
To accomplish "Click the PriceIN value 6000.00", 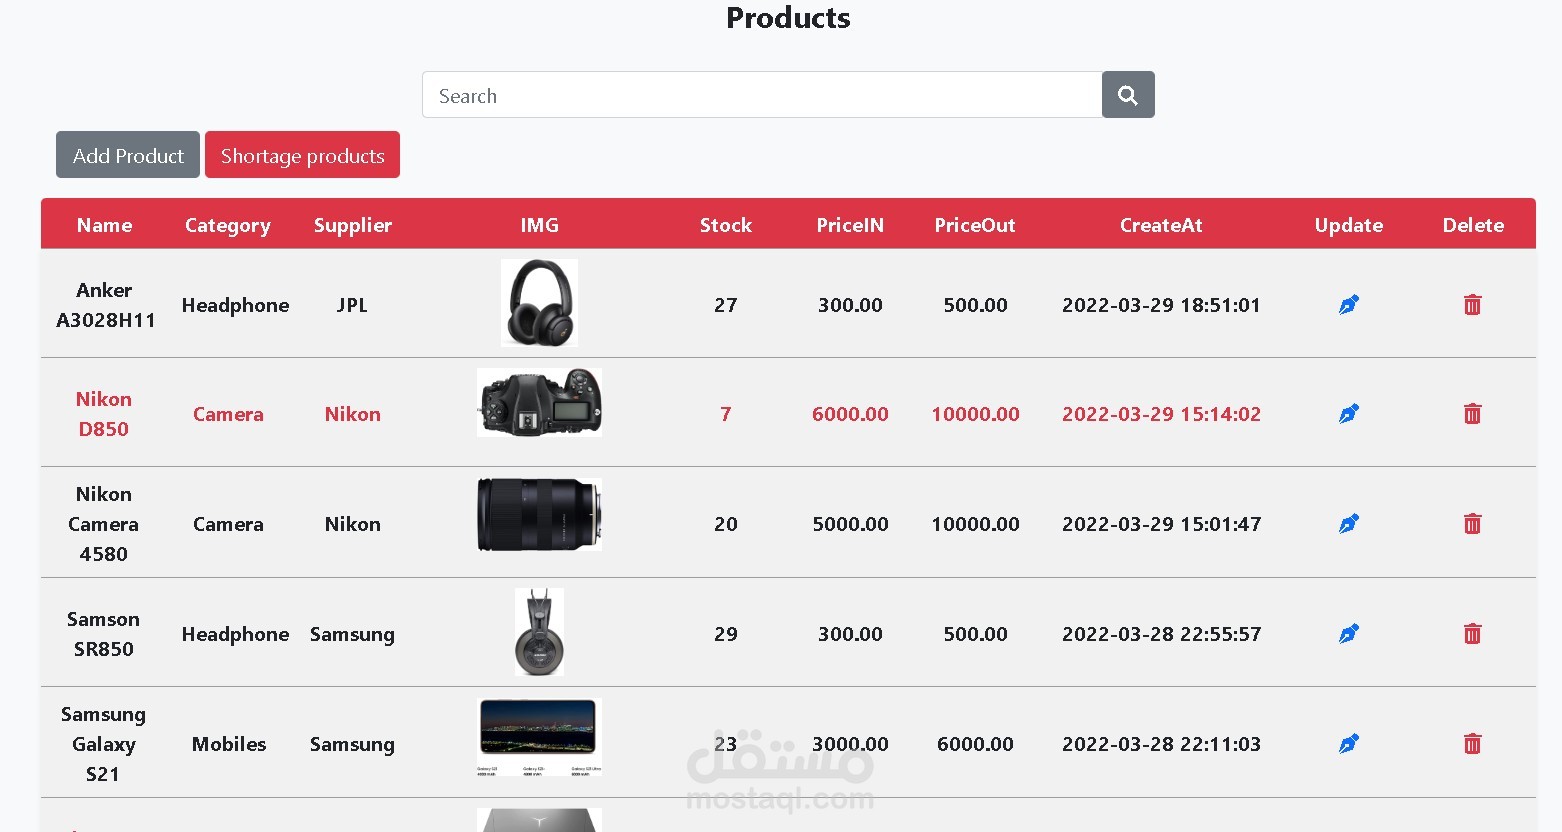I will pos(850,414).
